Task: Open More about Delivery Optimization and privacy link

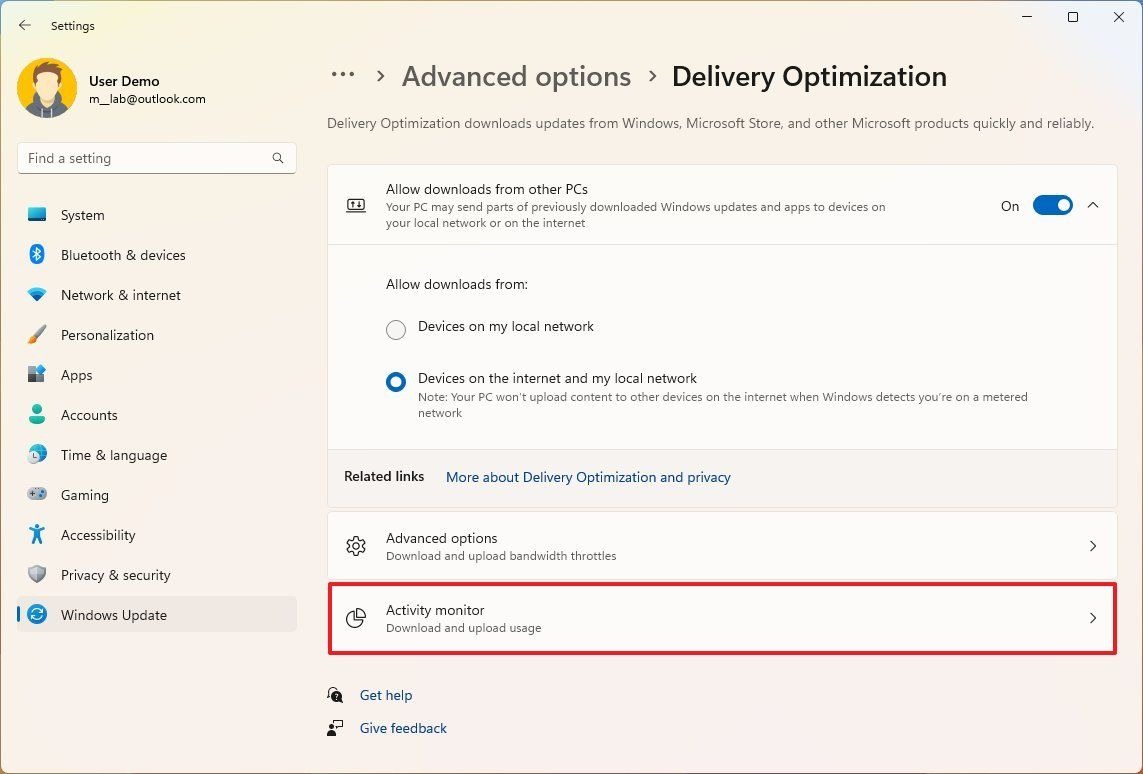Action: pyautogui.click(x=588, y=477)
